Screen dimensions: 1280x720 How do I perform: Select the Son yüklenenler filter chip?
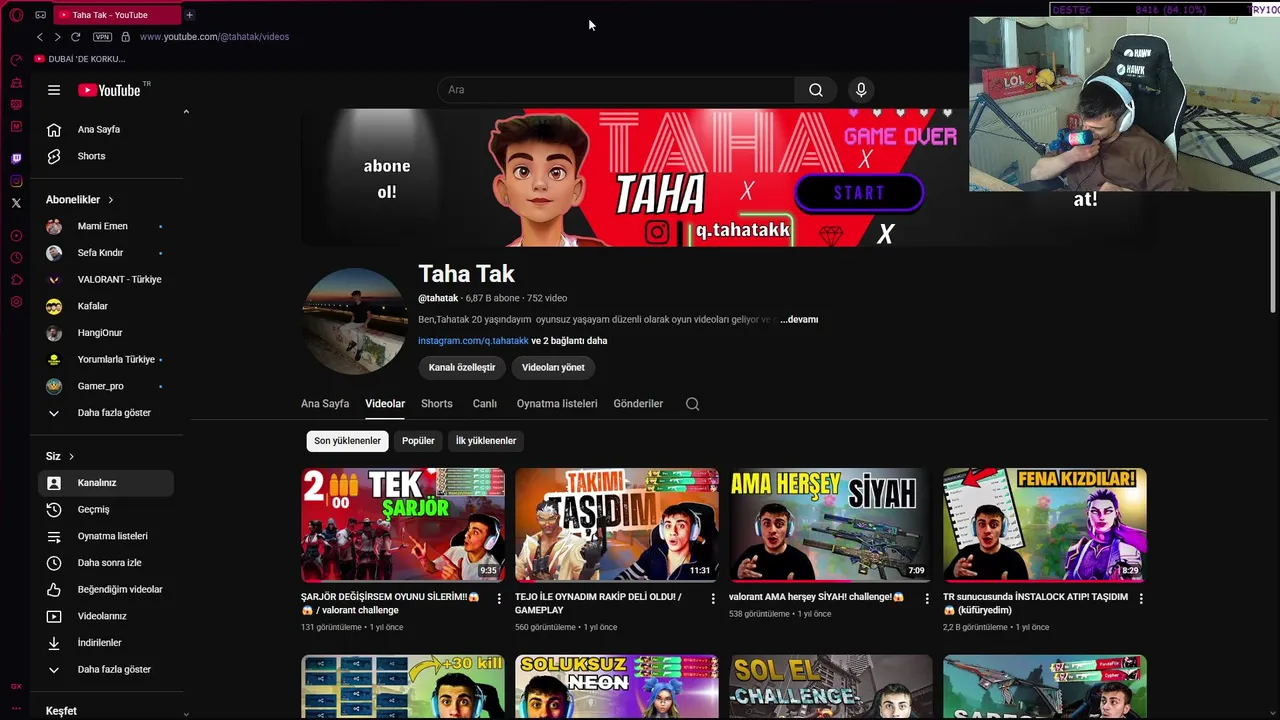[x=347, y=441]
